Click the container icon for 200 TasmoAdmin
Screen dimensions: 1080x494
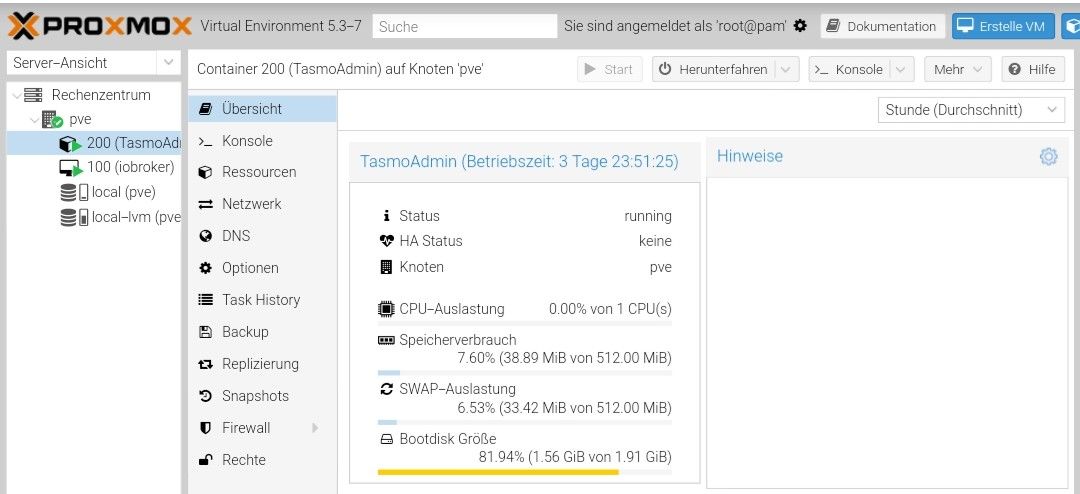(70, 143)
